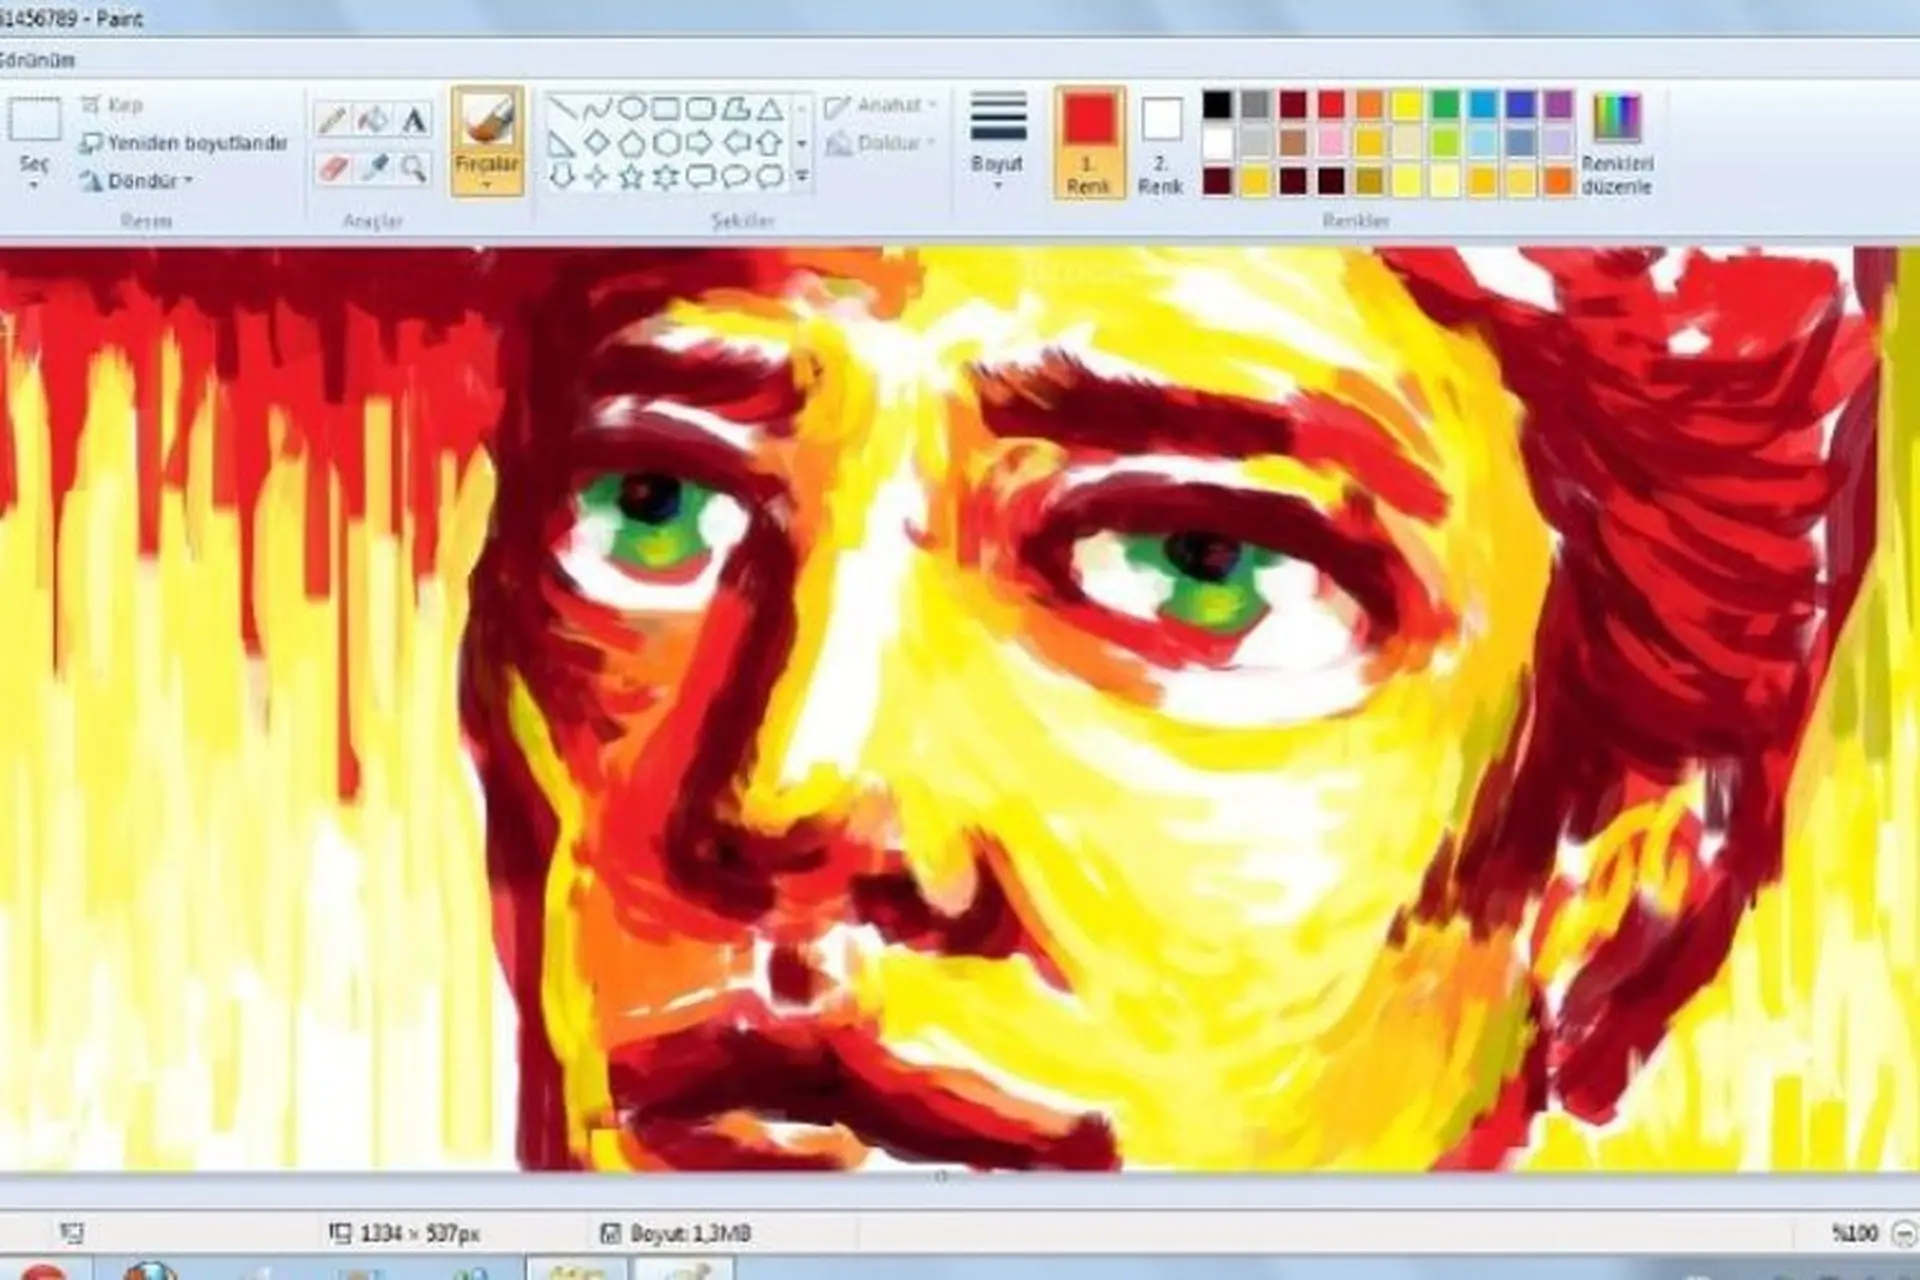The height and width of the screenshot is (1280, 1920).
Task: Select the Fill with color bucket
Action: (373, 120)
